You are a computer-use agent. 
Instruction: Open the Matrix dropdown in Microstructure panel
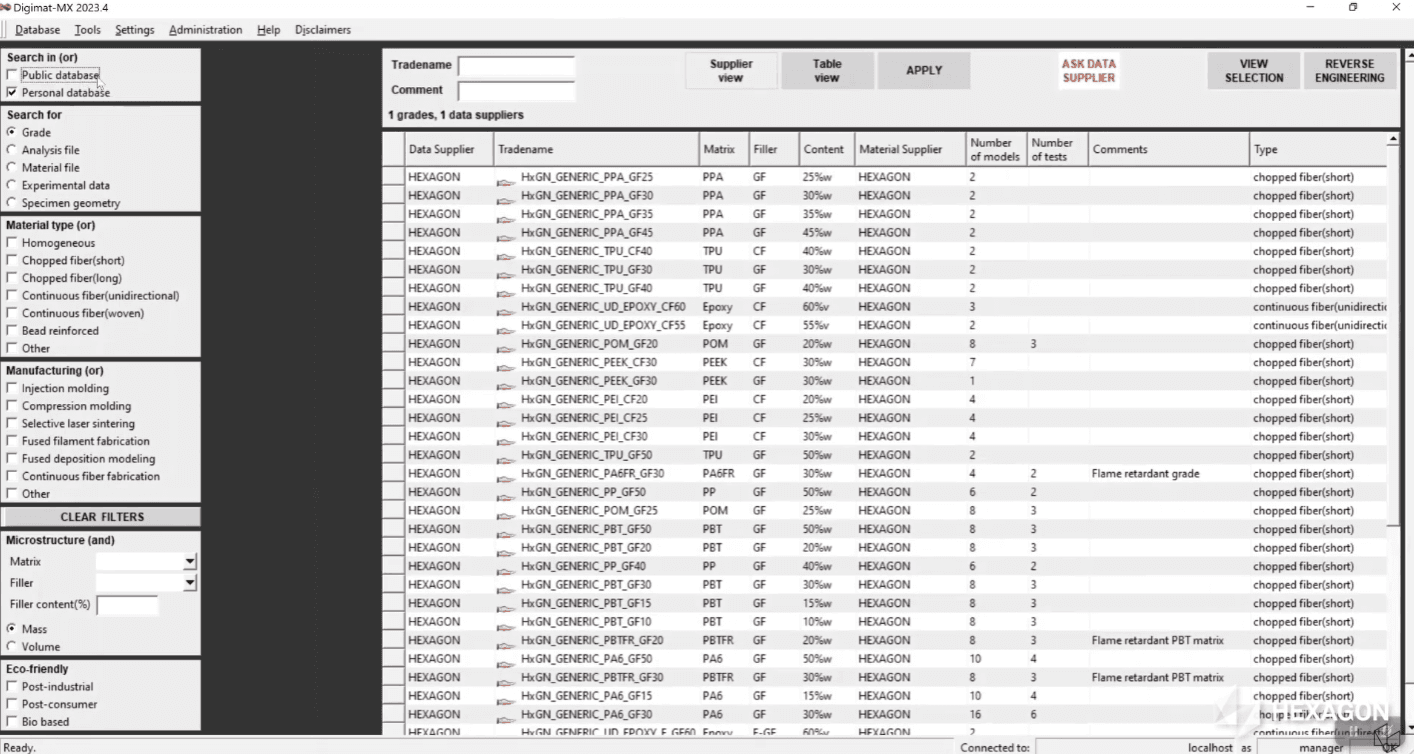tap(188, 561)
